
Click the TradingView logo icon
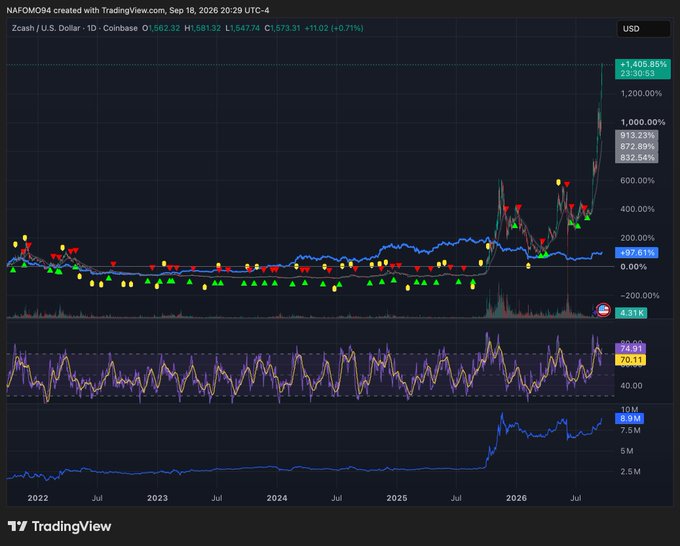(x=17, y=526)
